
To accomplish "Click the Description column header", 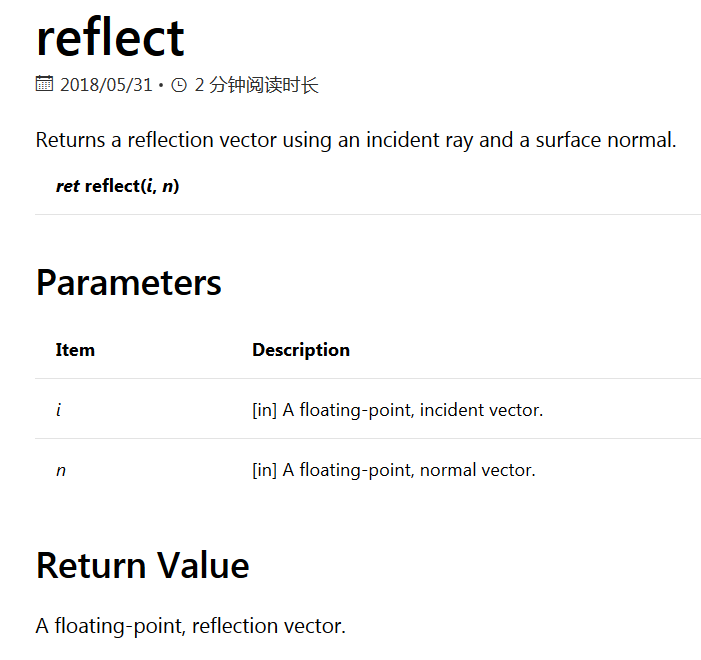I will click(x=301, y=350).
